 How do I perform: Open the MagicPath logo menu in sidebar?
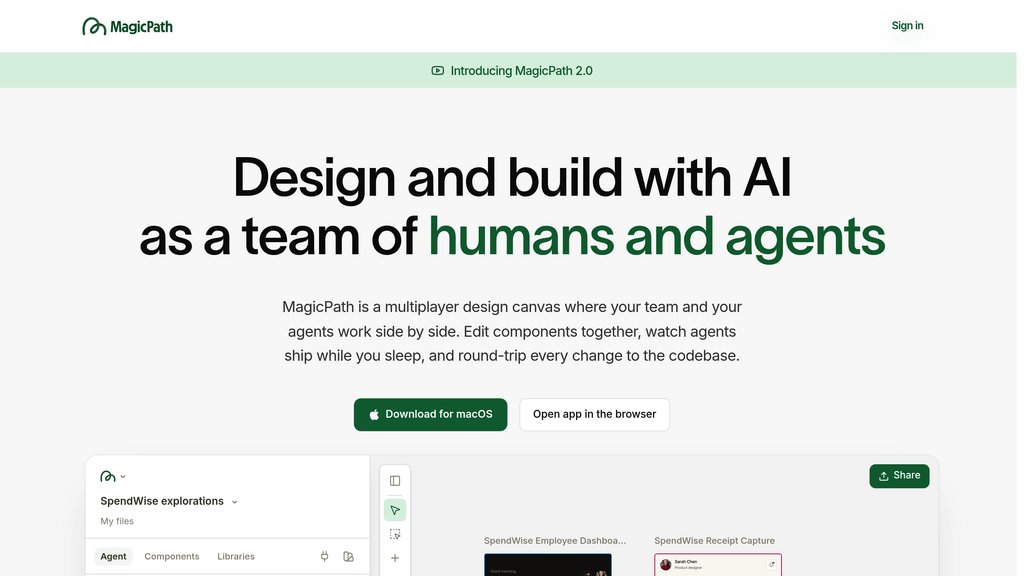(112, 476)
